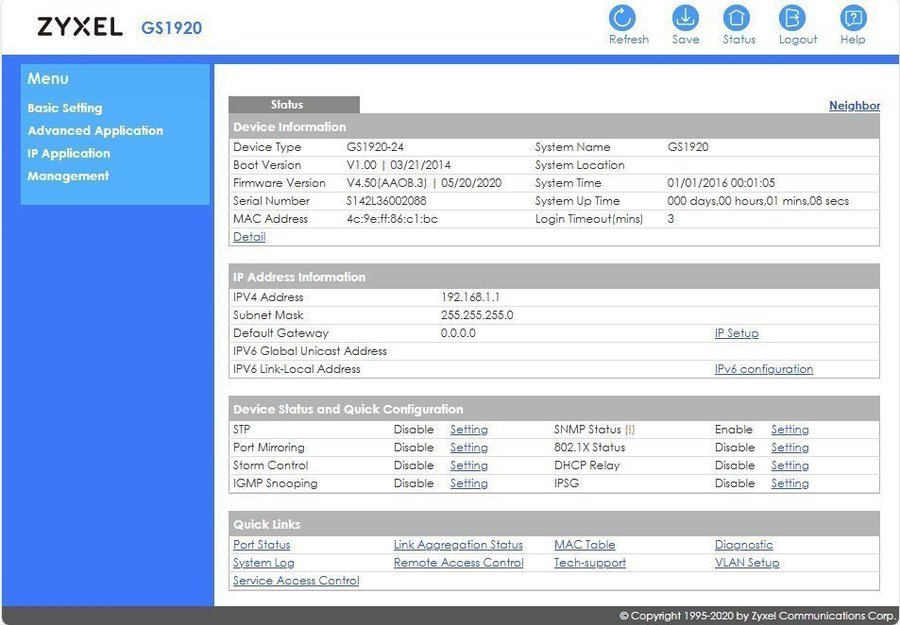Select the Status tab
Image resolution: width=900 pixels, height=625 pixels.
(287, 105)
